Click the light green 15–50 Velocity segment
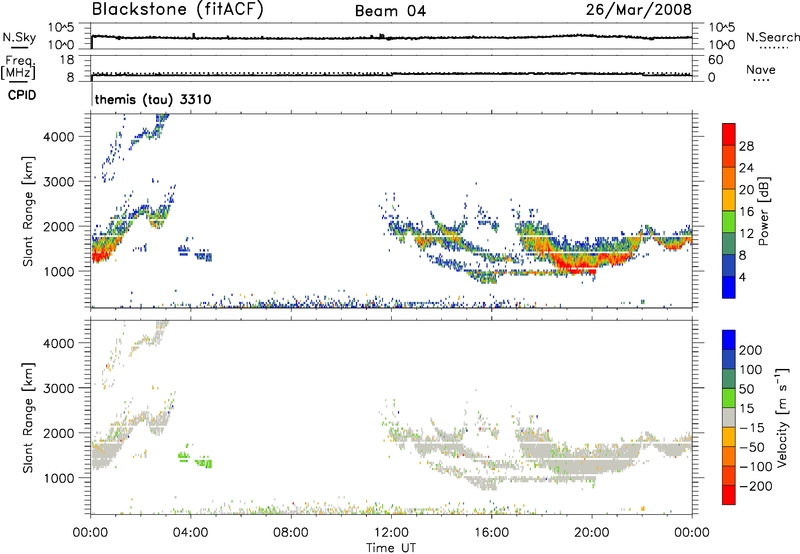The width and height of the screenshot is (800, 554). 729,398
